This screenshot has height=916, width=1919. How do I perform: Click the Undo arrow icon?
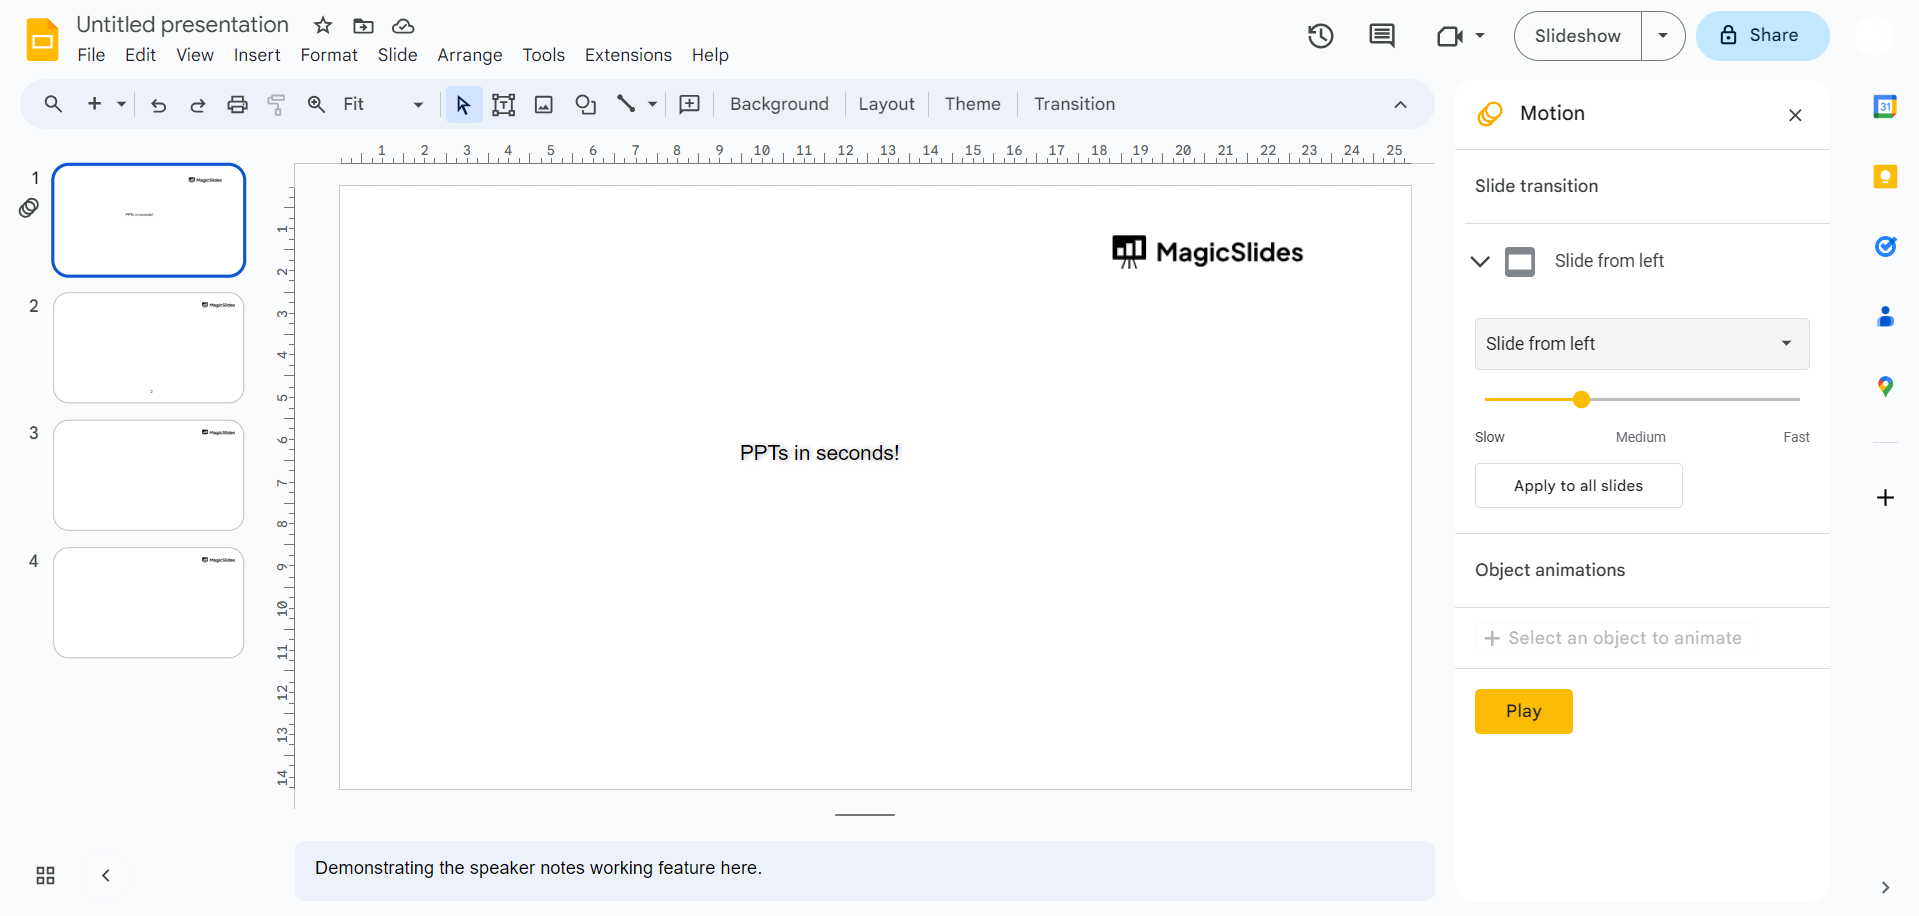coord(158,105)
